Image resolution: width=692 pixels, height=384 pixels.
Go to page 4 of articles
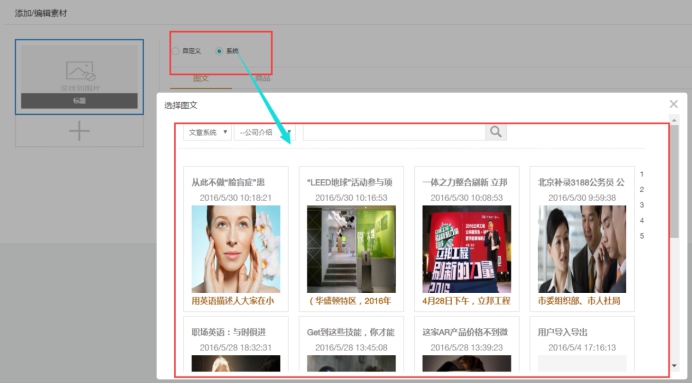[x=642, y=221]
